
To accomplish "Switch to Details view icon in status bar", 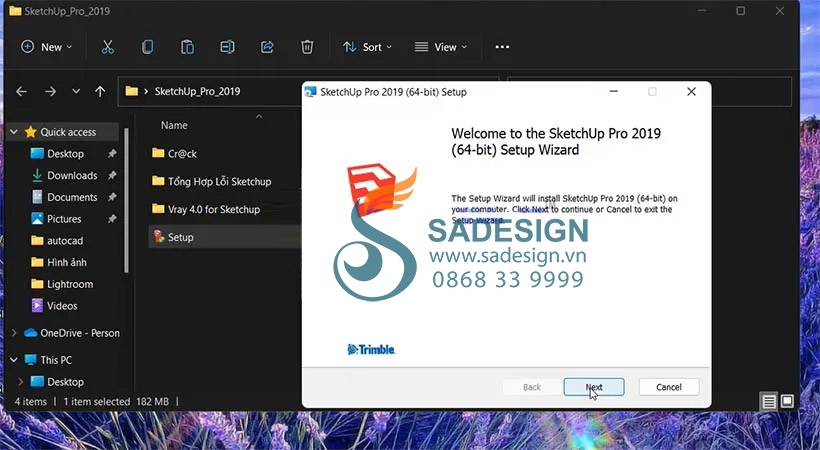I will [769, 401].
